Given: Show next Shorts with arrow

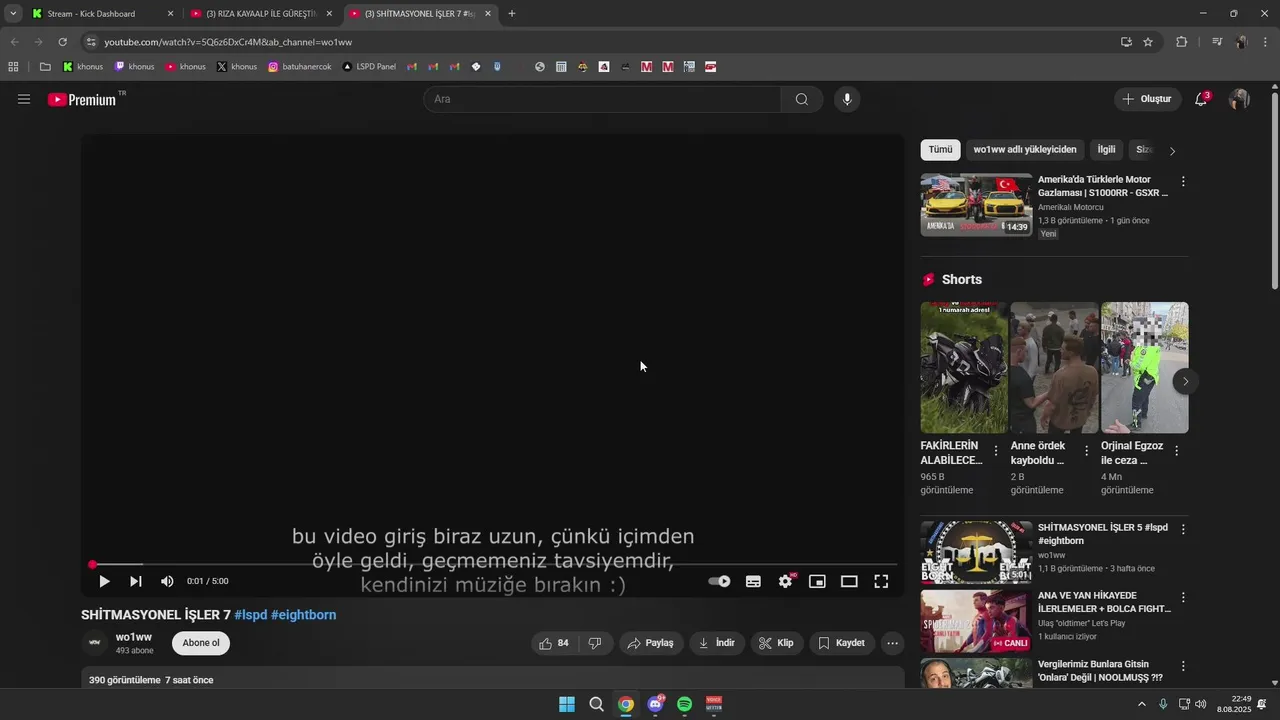Looking at the screenshot, I should [x=1185, y=381].
